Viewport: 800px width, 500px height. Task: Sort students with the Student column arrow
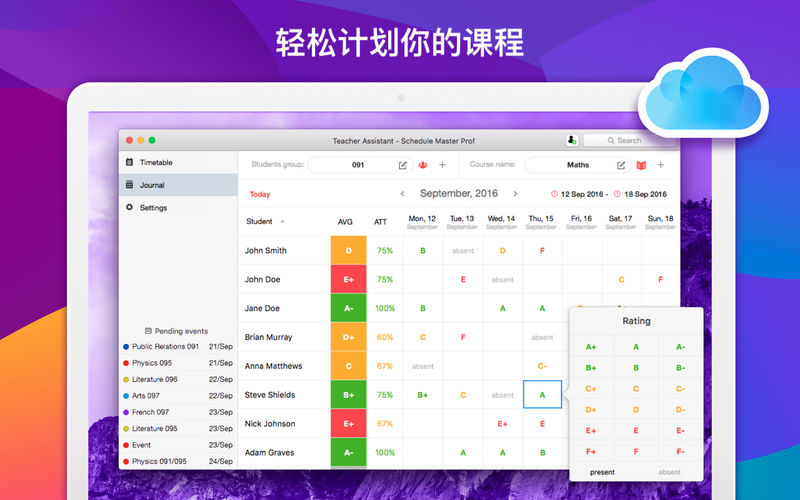click(x=283, y=222)
